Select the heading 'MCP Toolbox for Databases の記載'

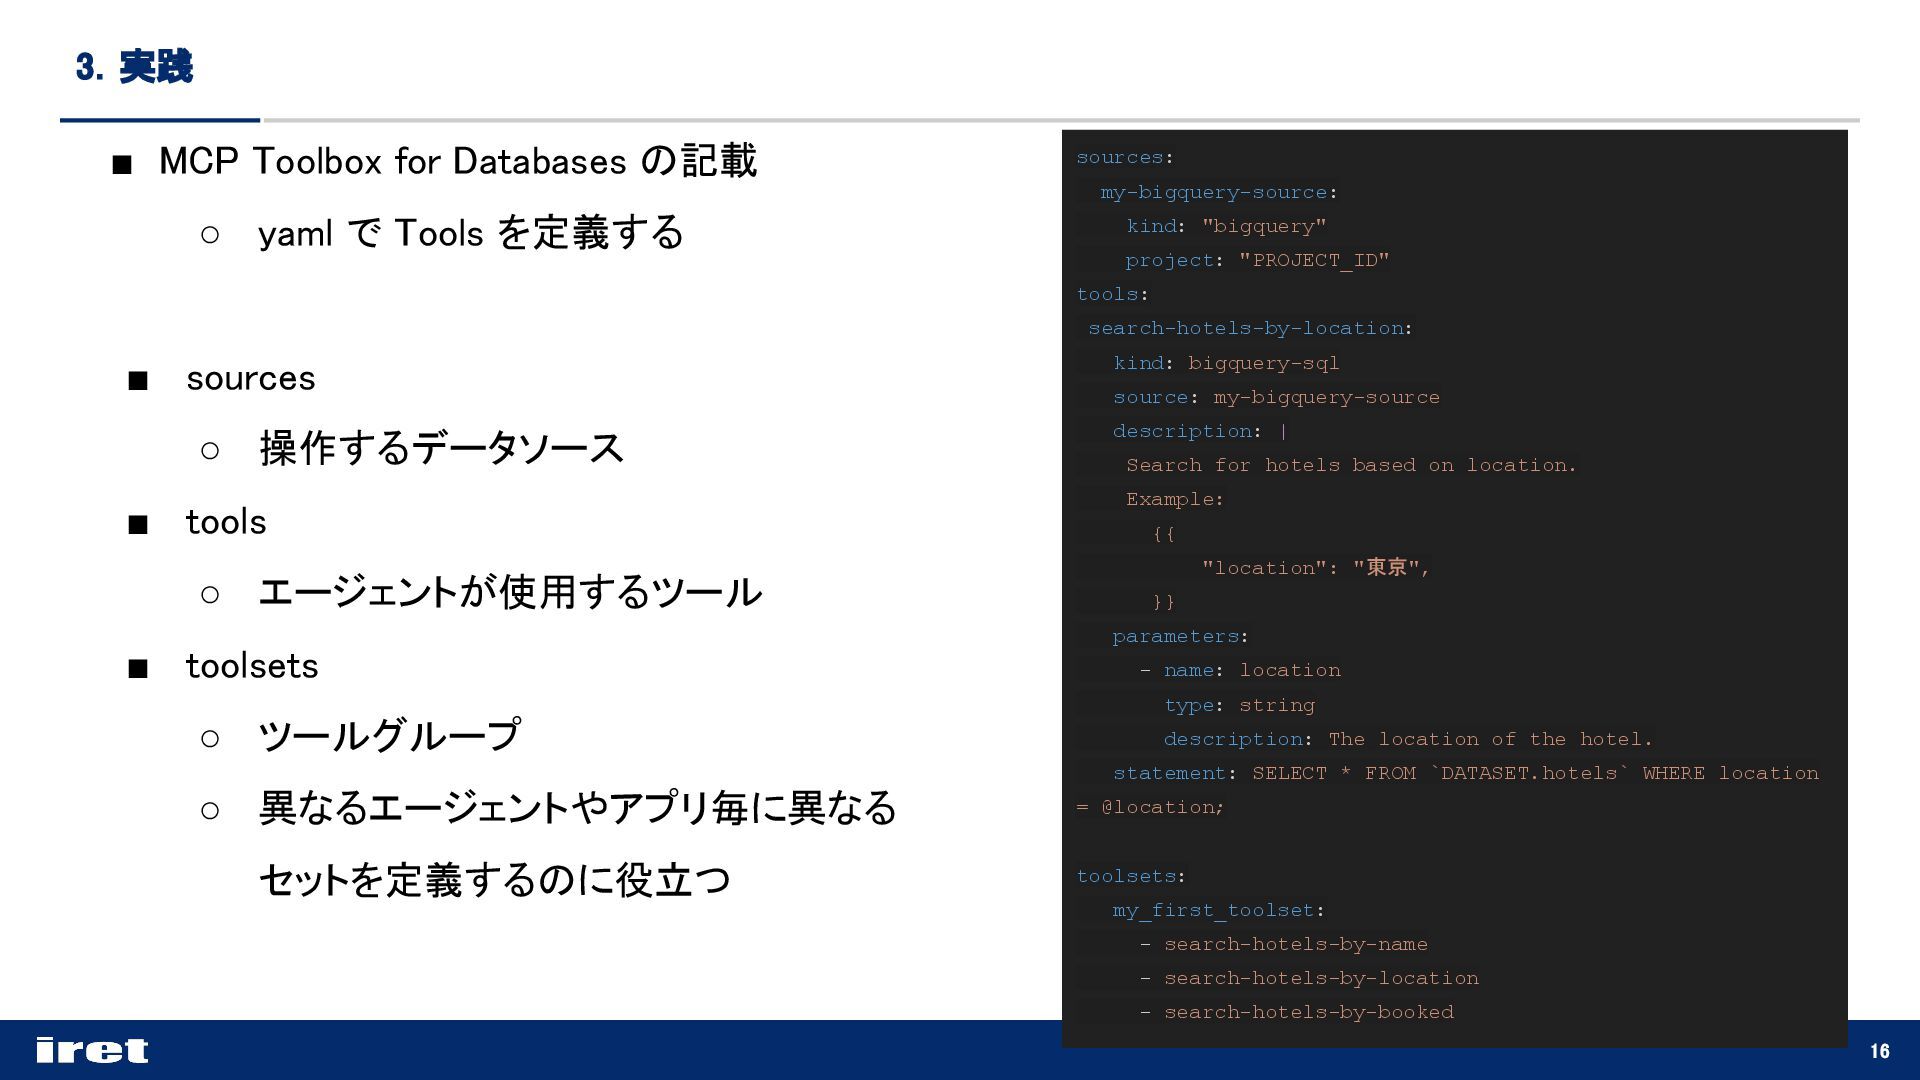[458, 161]
